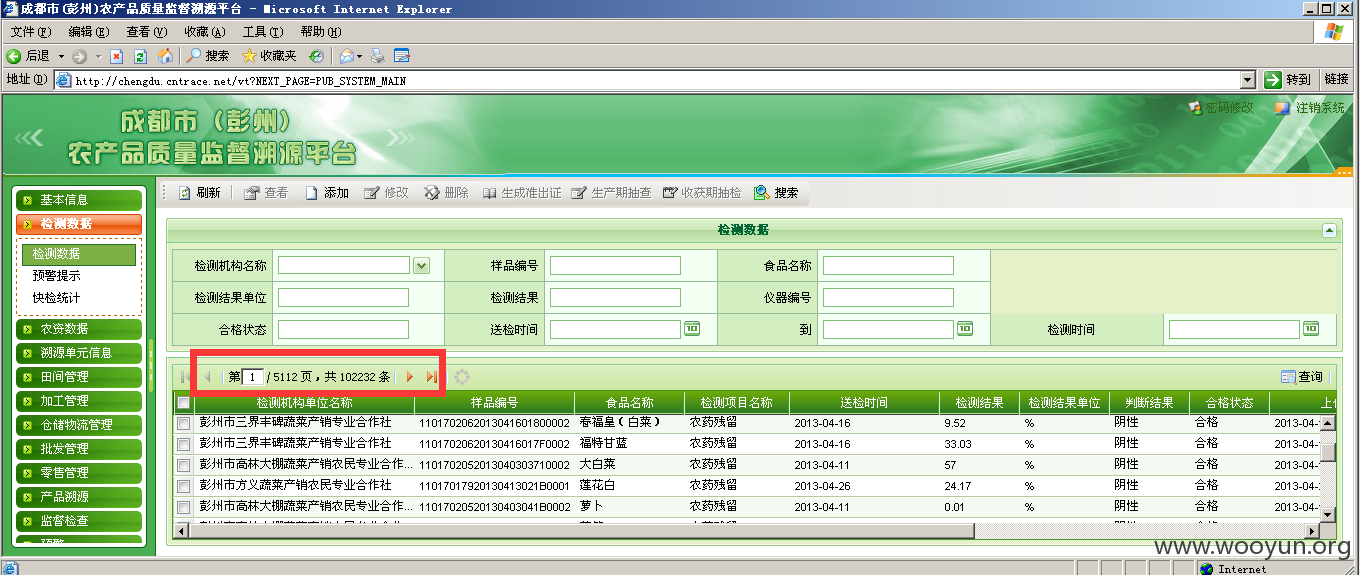
Task: Go to the IE Home icon
Action: pos(165,56)
